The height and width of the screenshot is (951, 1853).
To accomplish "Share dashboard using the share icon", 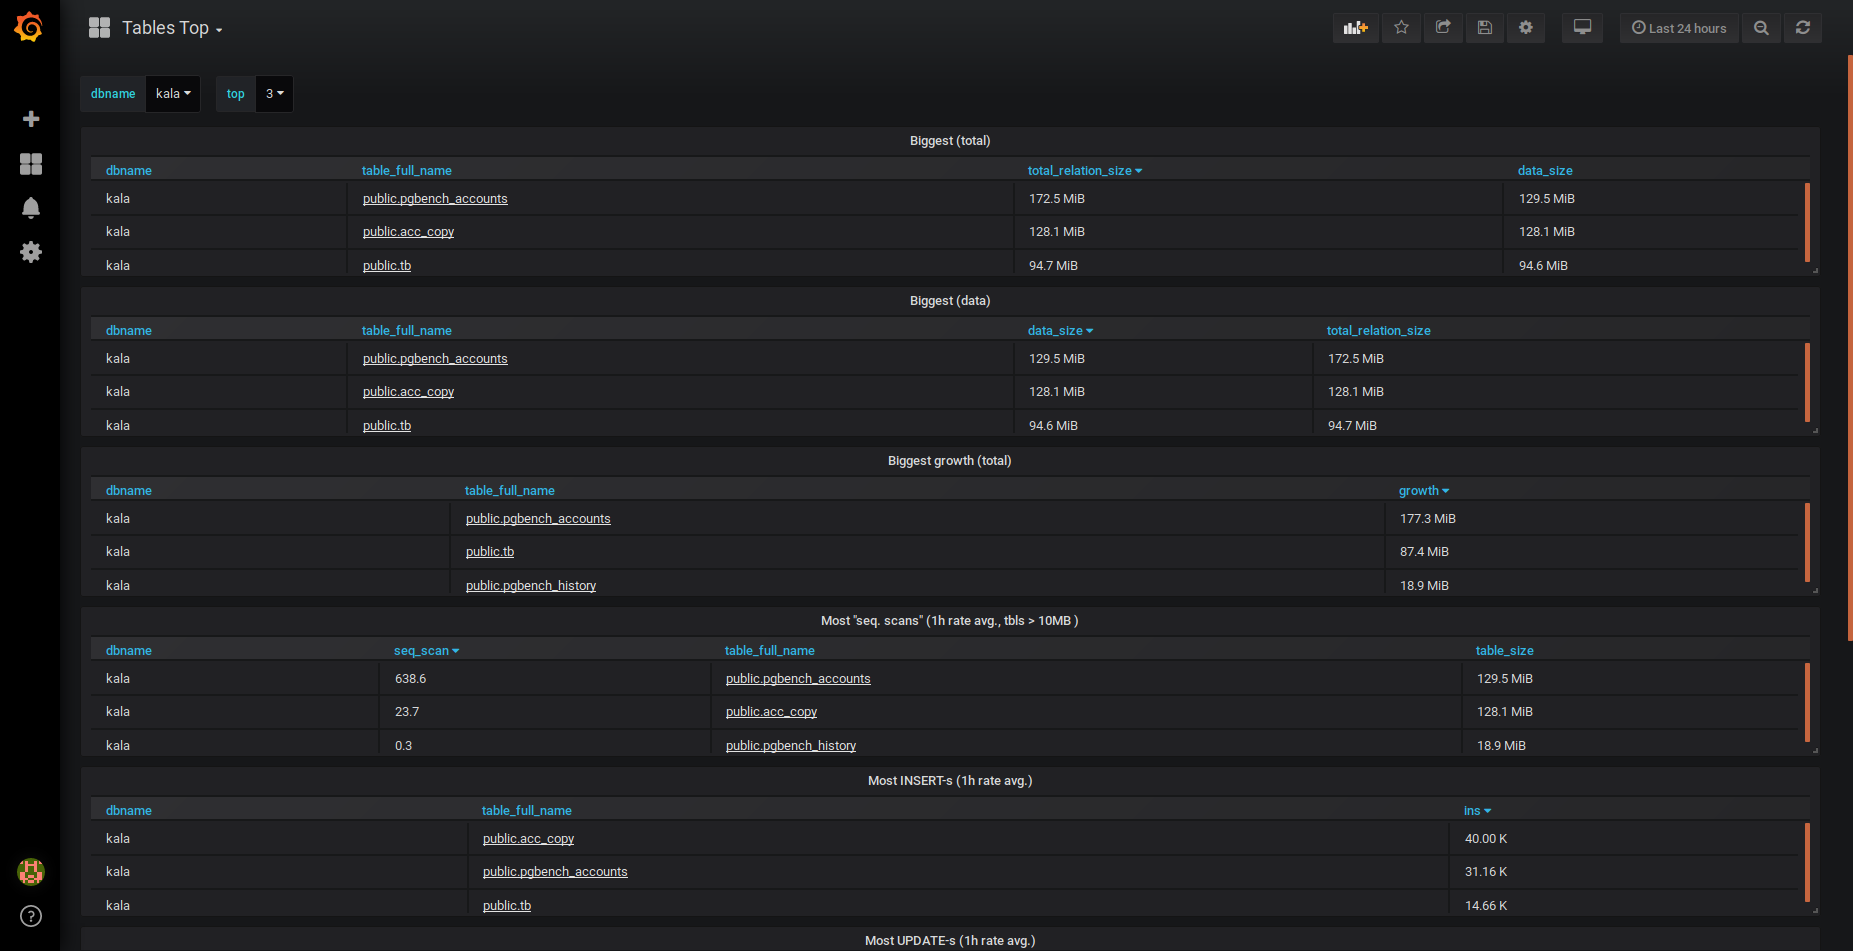I will pyautogui.click(x=1443, y=28).
